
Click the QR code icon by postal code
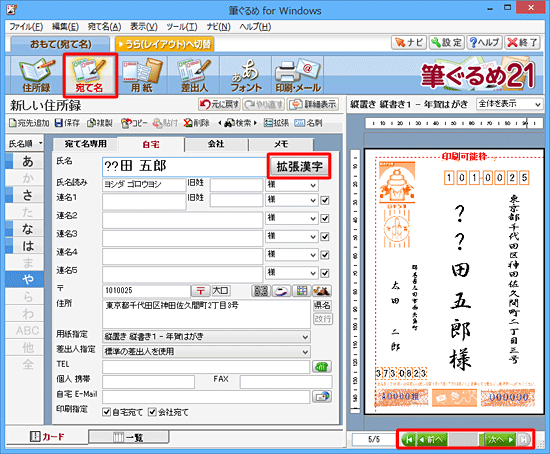(261, 291)
